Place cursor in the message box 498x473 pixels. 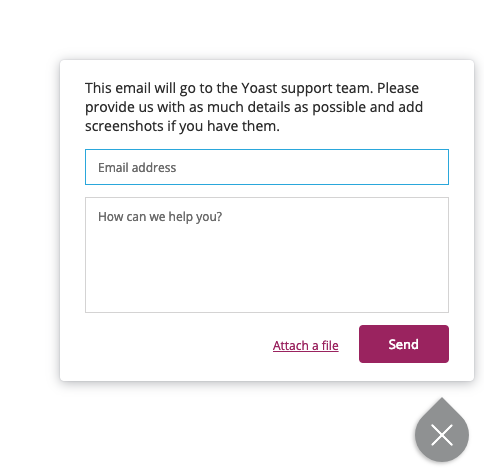pos(267,255)
